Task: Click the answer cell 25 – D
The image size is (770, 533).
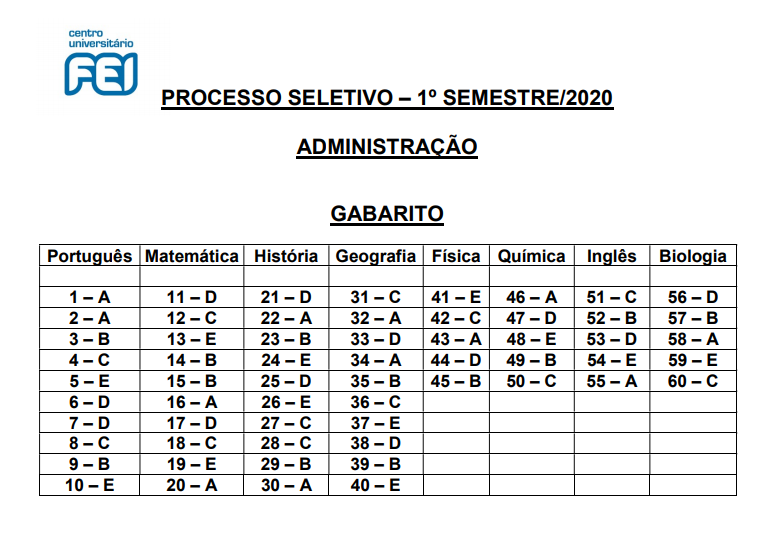Action: point(286,381)
